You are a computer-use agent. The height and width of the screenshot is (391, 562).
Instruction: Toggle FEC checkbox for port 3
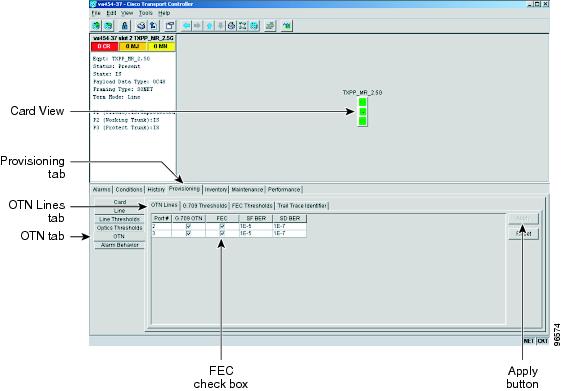click(x=222, y=233)
